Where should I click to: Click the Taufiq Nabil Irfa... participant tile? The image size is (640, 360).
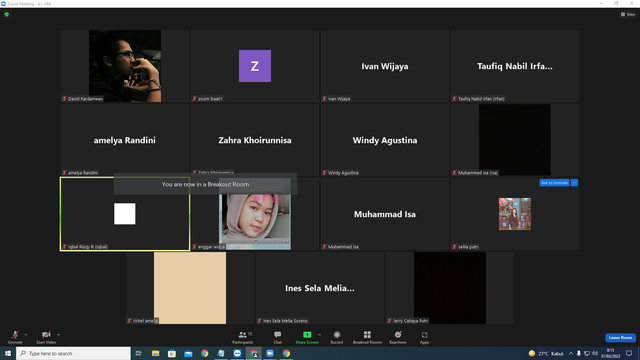[515, 66]
